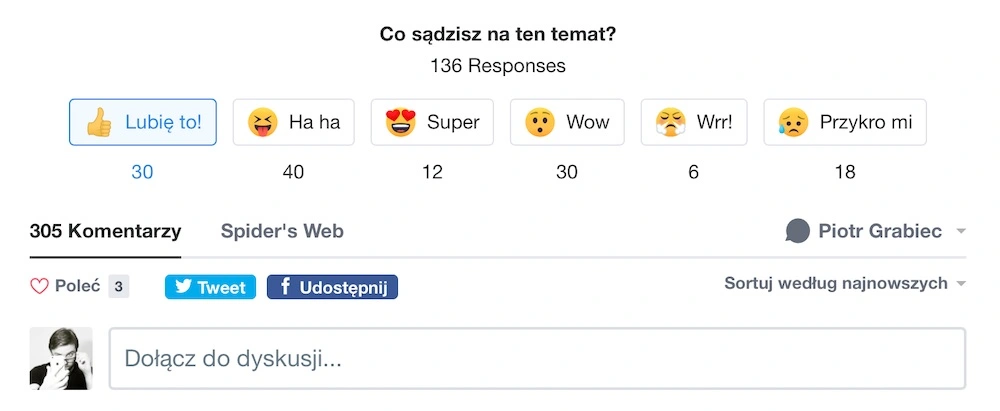
Task: Click the thumbs-up emoji icon
Action: [x=99, y=122]
